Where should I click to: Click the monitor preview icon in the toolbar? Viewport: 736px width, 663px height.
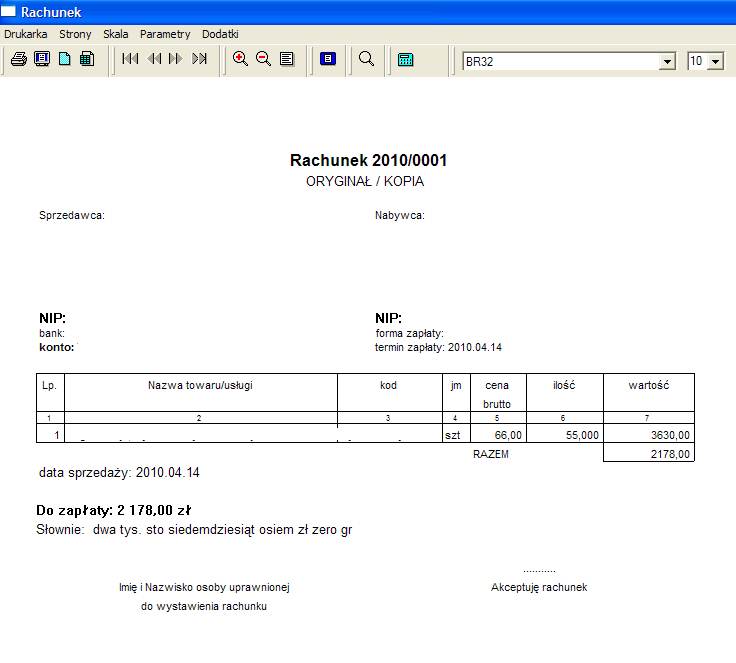coord(41,60)
